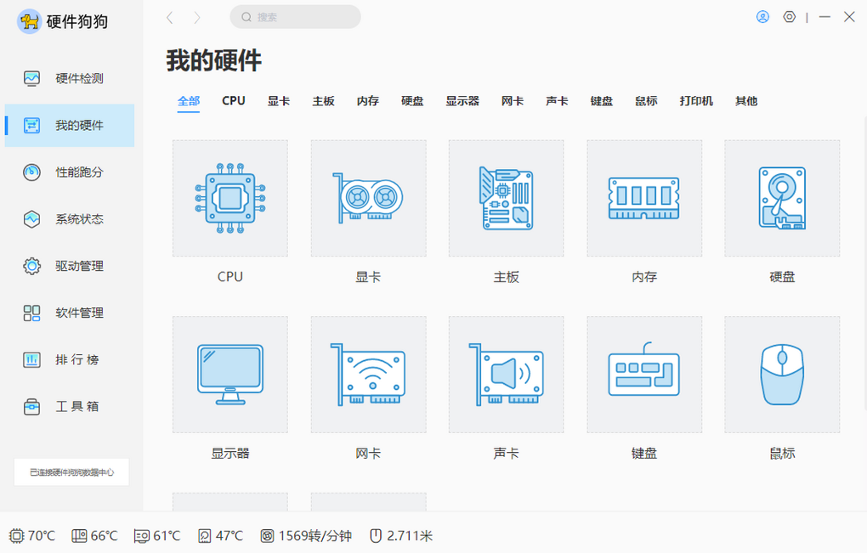Click the 47°C temperature reading

(229, 536)
